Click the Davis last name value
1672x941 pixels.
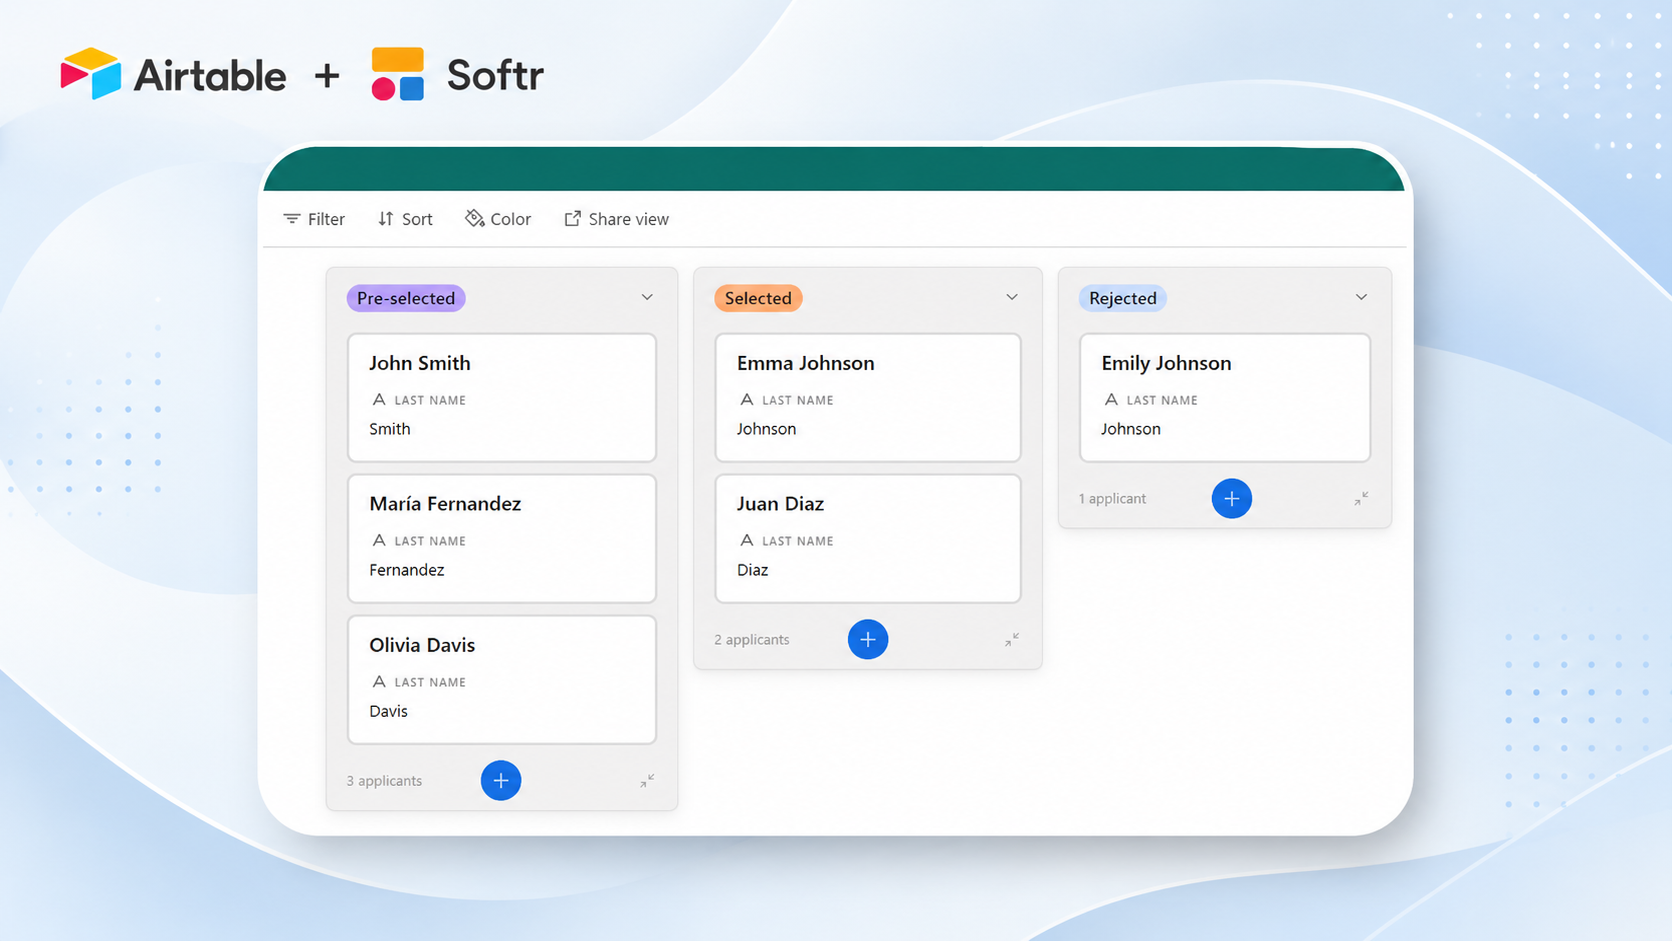coord(388,711)
